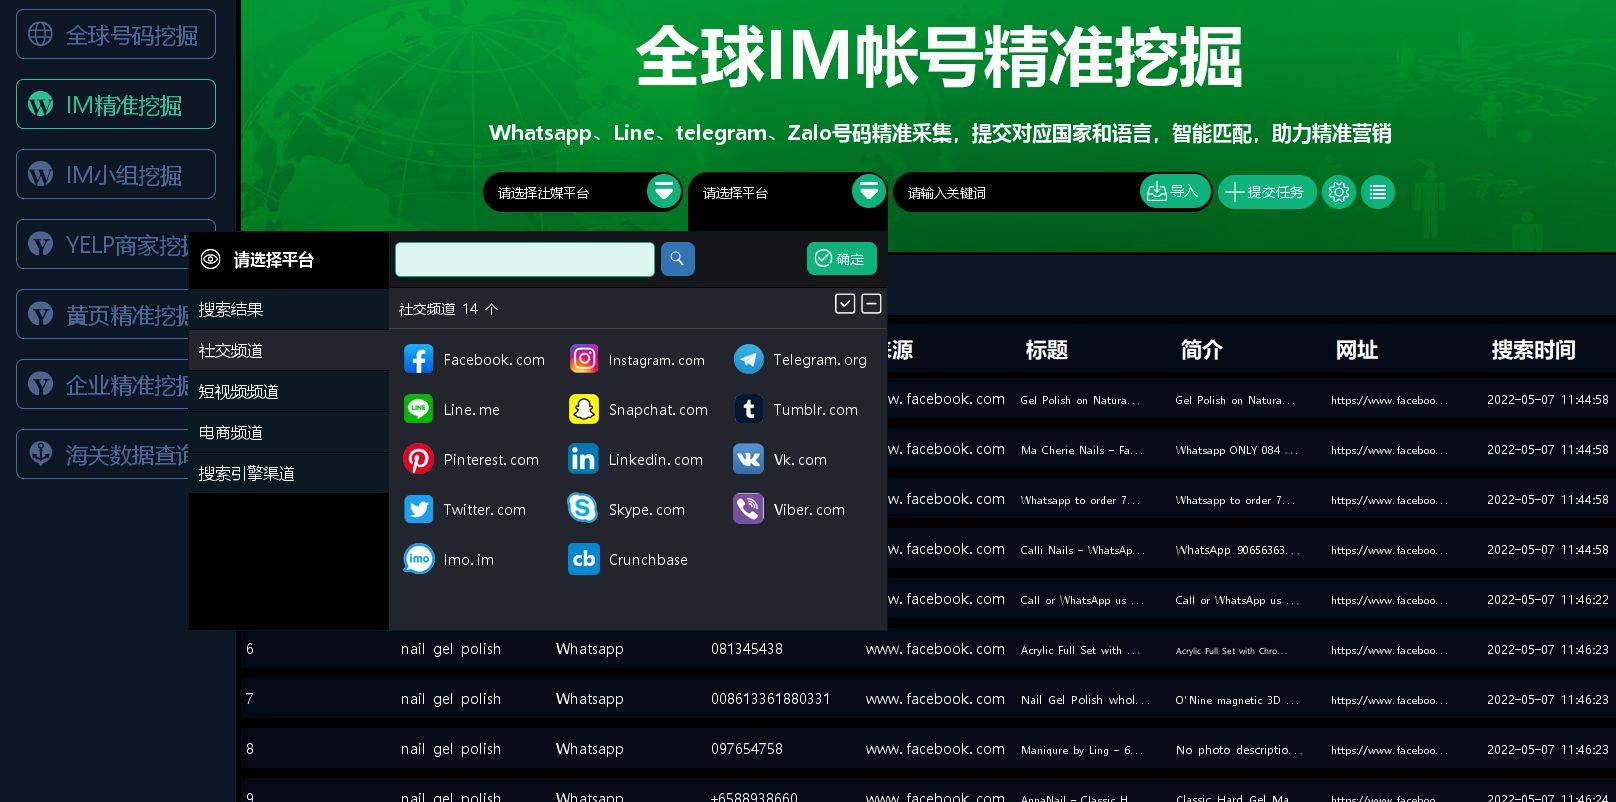Click phone number 081345438
Screen dimensions: 1616x802
[747, 649]
